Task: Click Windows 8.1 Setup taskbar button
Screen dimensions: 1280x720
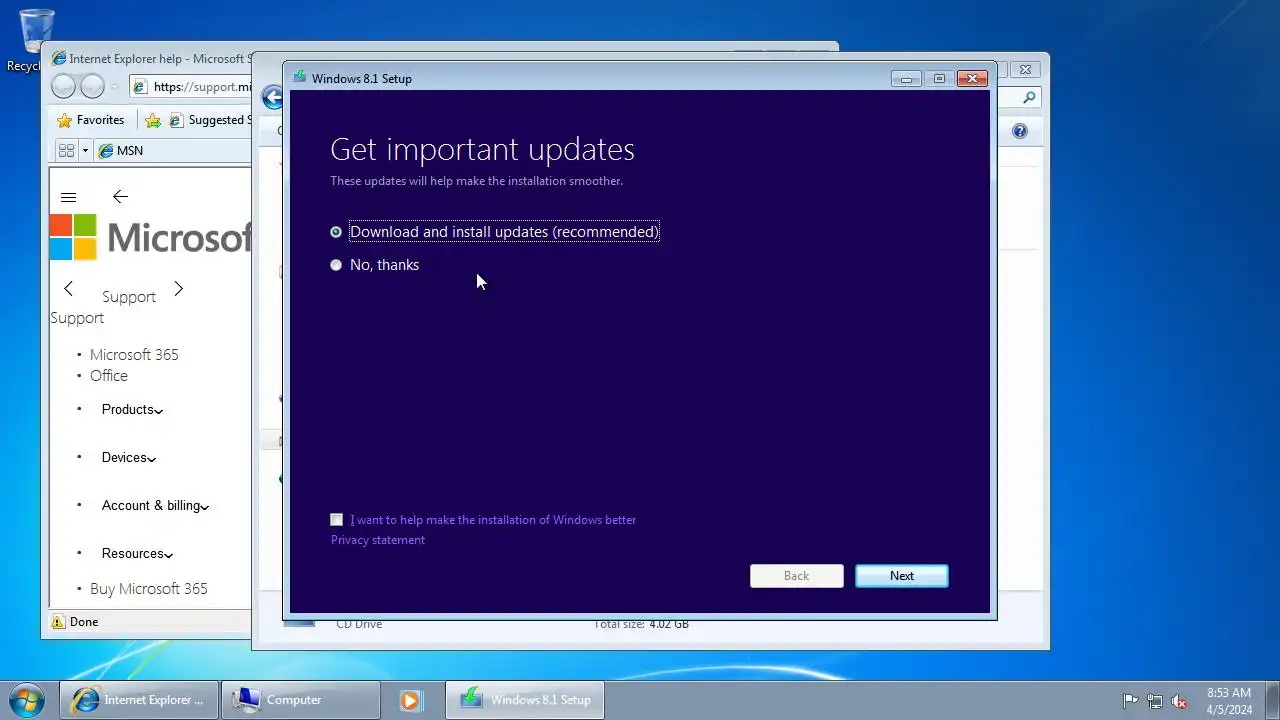Action: point(524,700)
